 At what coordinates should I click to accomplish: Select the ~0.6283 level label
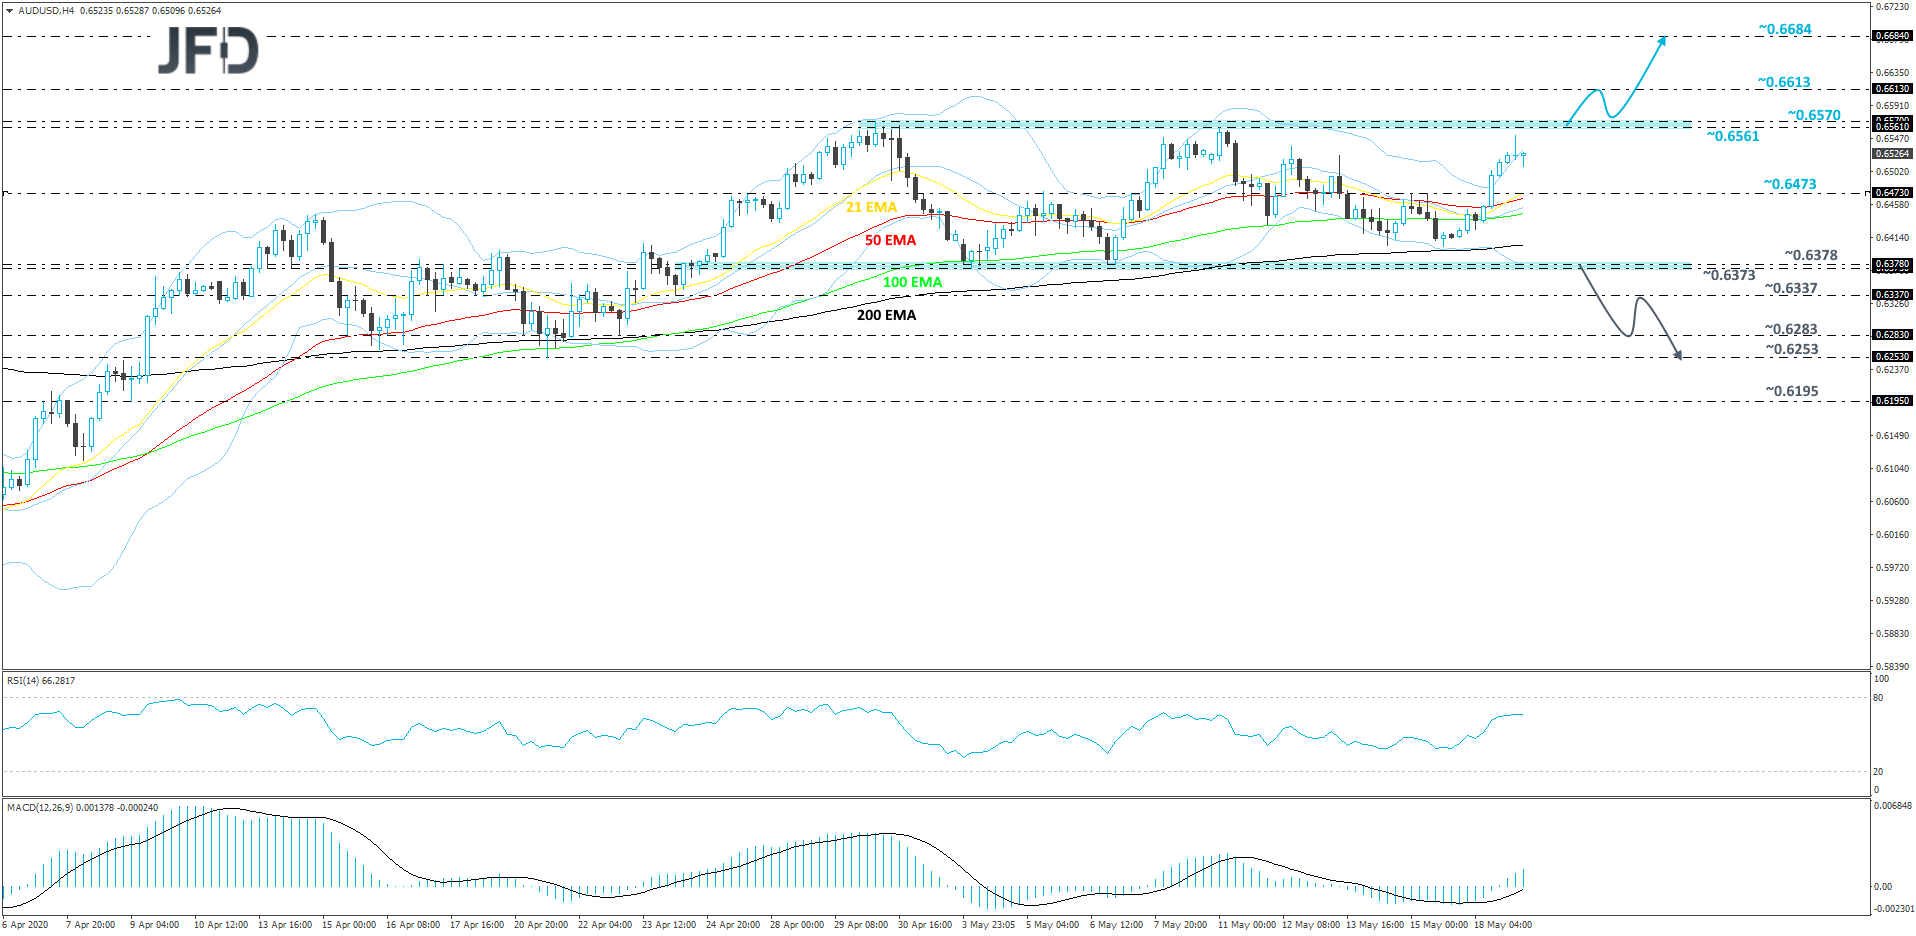click(x=1791, y=329)
